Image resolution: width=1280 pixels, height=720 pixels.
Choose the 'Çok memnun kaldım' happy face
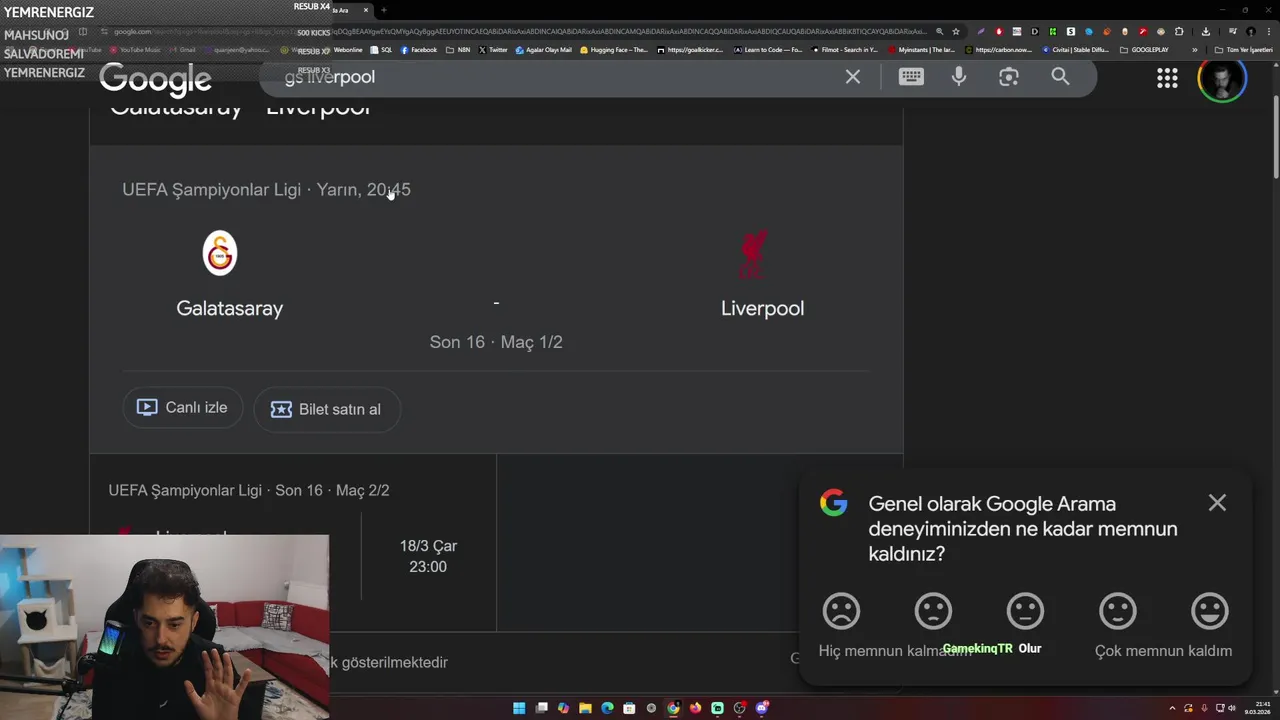[x=1210, y=611]
